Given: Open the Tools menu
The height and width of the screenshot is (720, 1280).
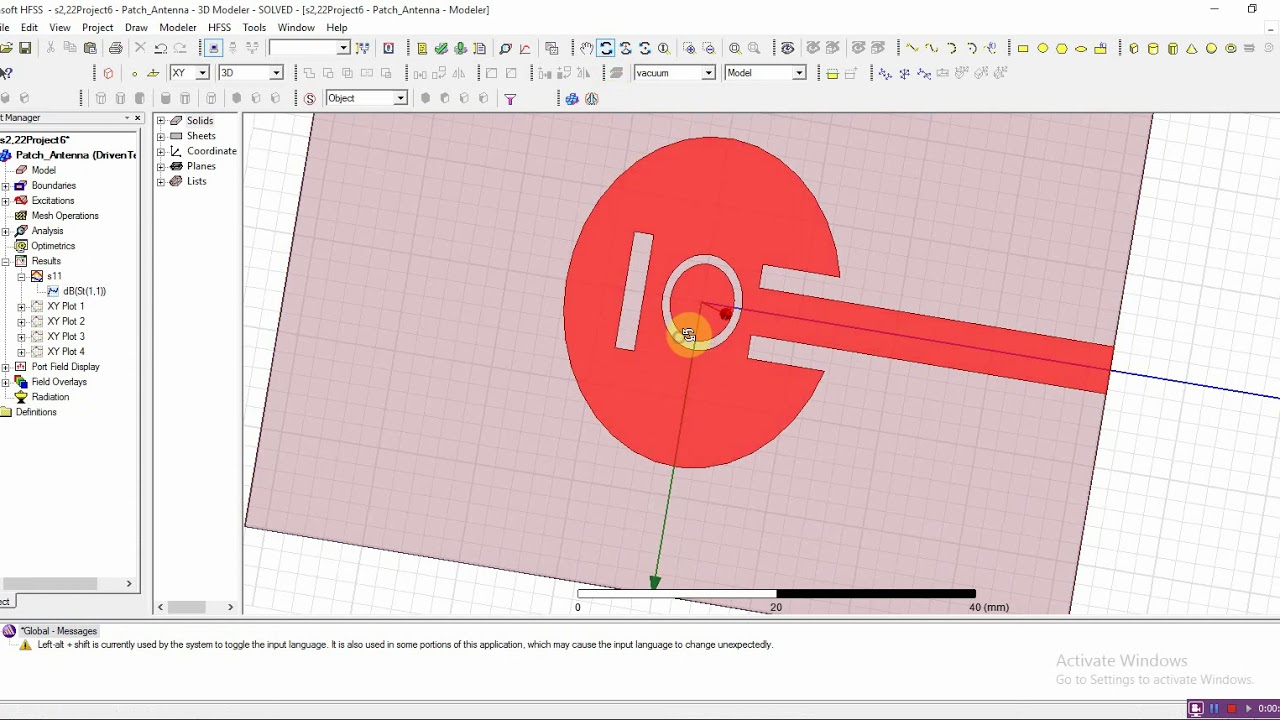Looking at the screenshot, I should point(255,28).
